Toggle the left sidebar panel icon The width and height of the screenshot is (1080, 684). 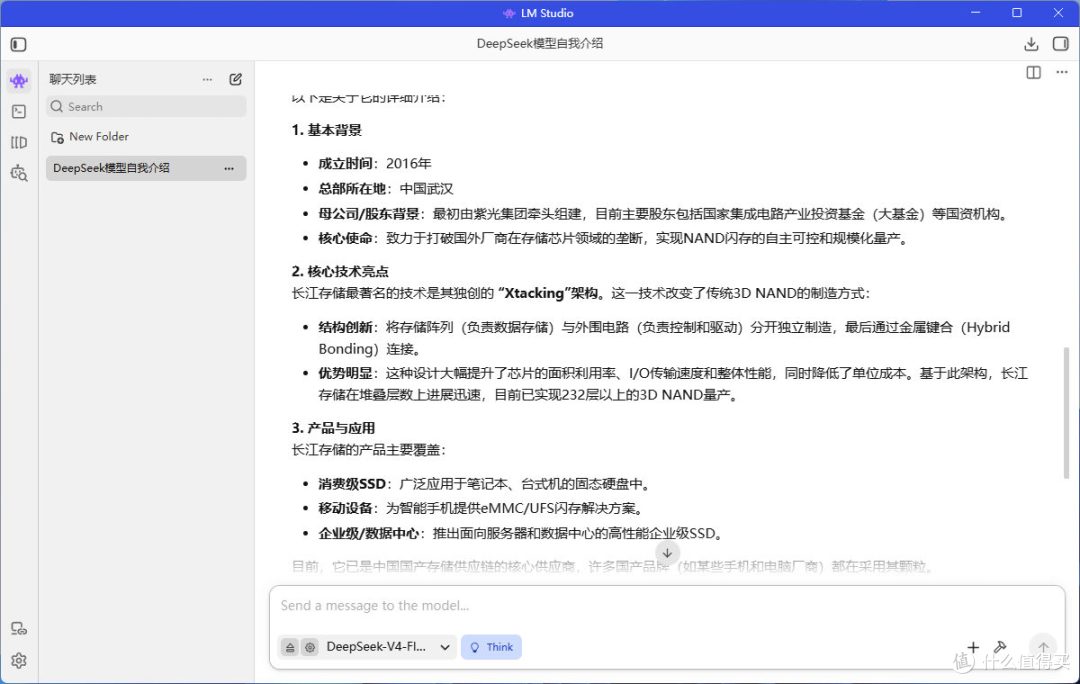[x=19, y=45]
